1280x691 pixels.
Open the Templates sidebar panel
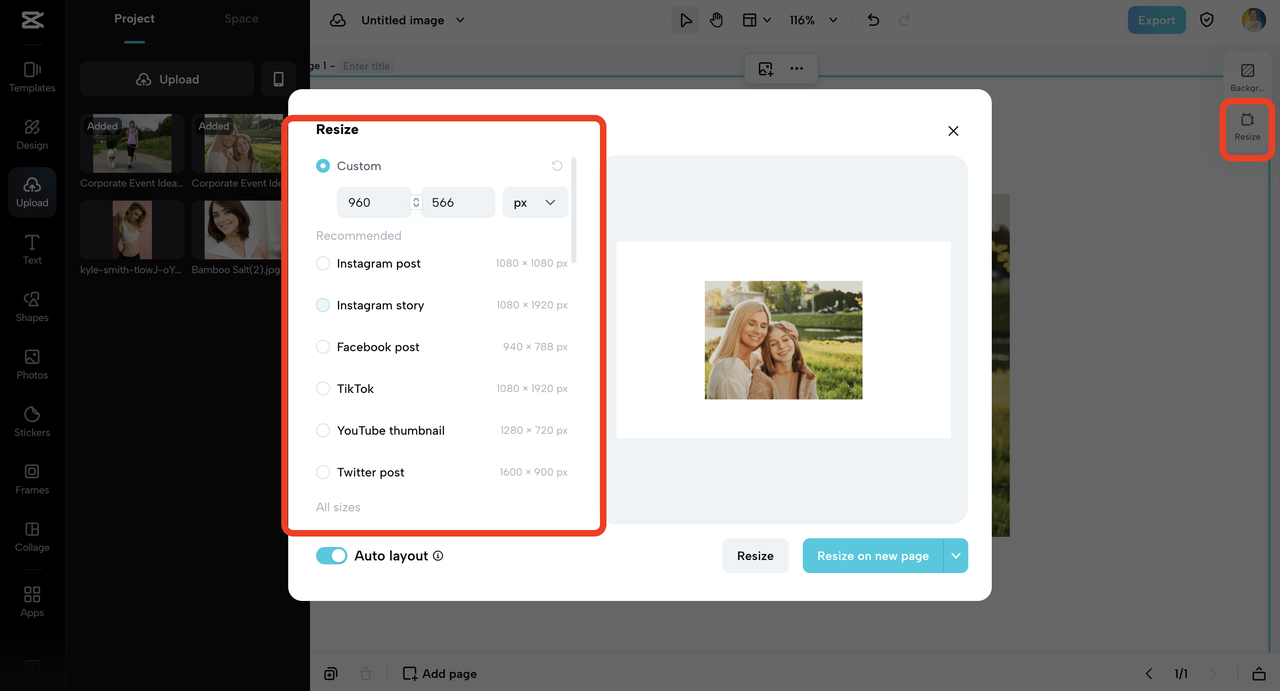coord(32,76)
